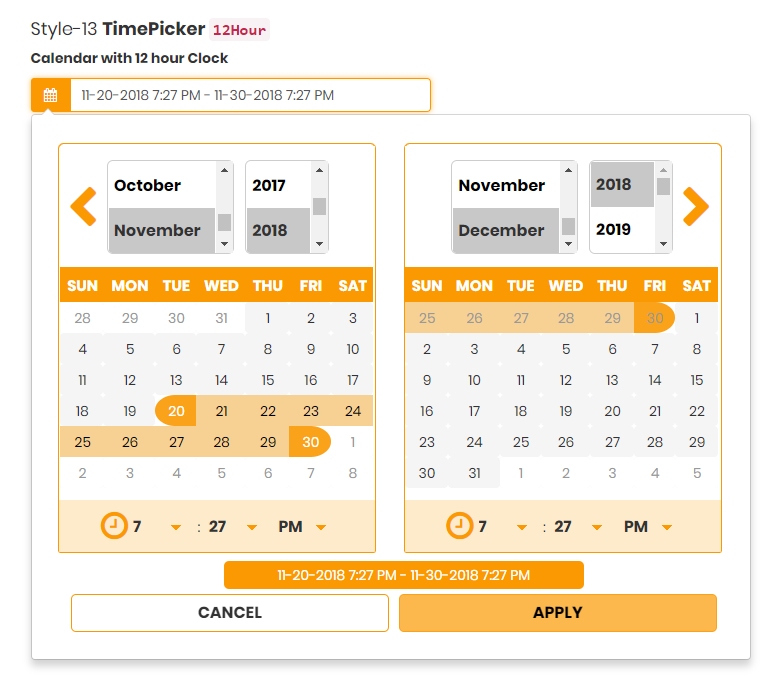The width and height of the screenshot is (784, 693).
Task: Pick November 15 in the left calendar
Action: pyautogui.click(x=268, y=380)
